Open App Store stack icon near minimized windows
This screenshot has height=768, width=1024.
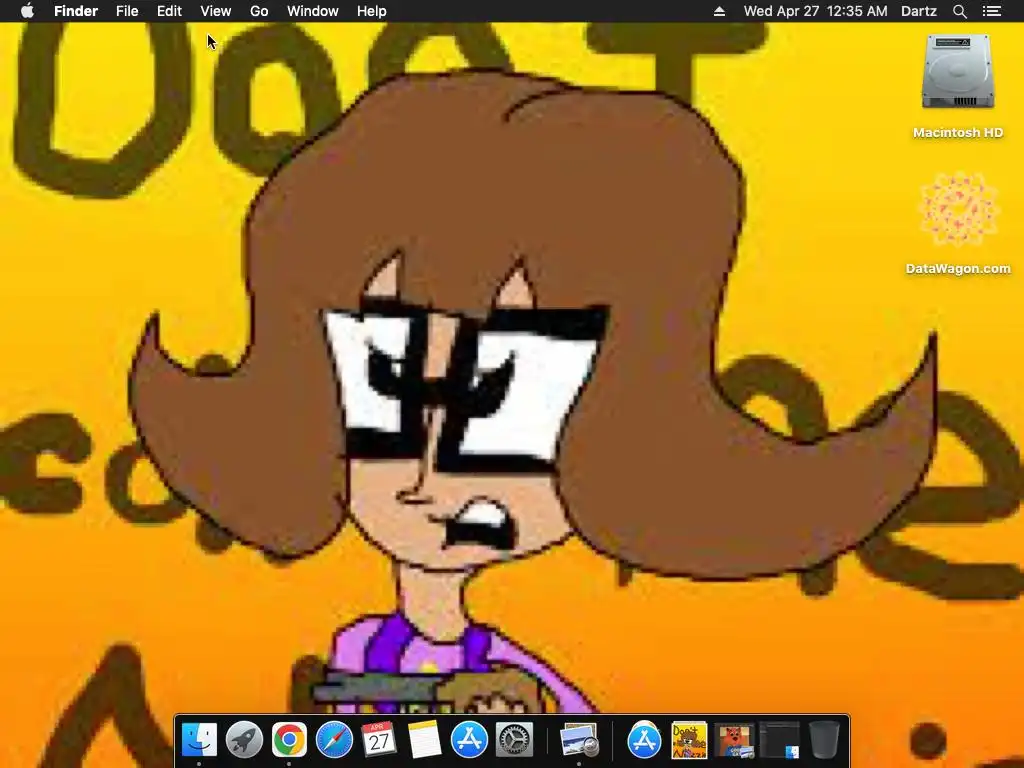(645, 740)
